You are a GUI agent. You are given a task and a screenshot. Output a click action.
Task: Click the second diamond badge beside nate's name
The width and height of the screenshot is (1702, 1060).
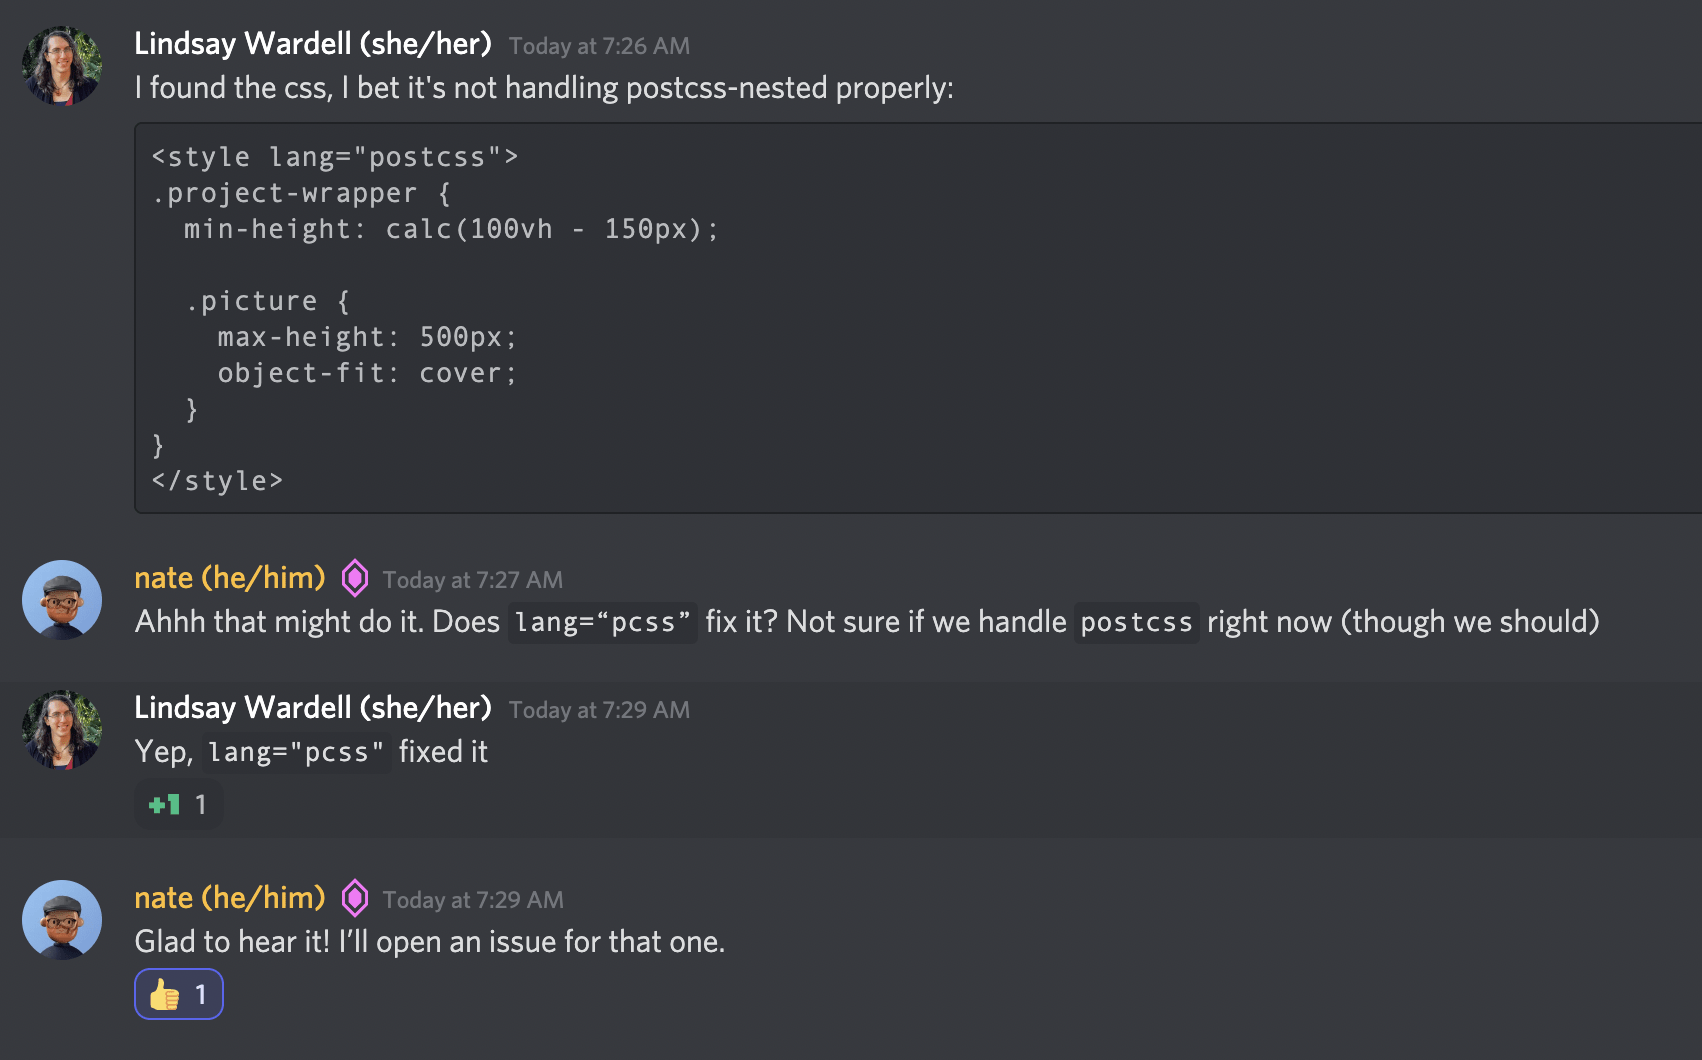tap(355, 898)
